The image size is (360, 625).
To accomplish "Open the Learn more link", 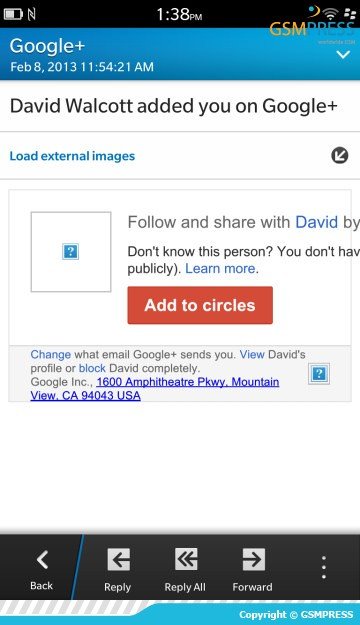I will click(220, 269).
